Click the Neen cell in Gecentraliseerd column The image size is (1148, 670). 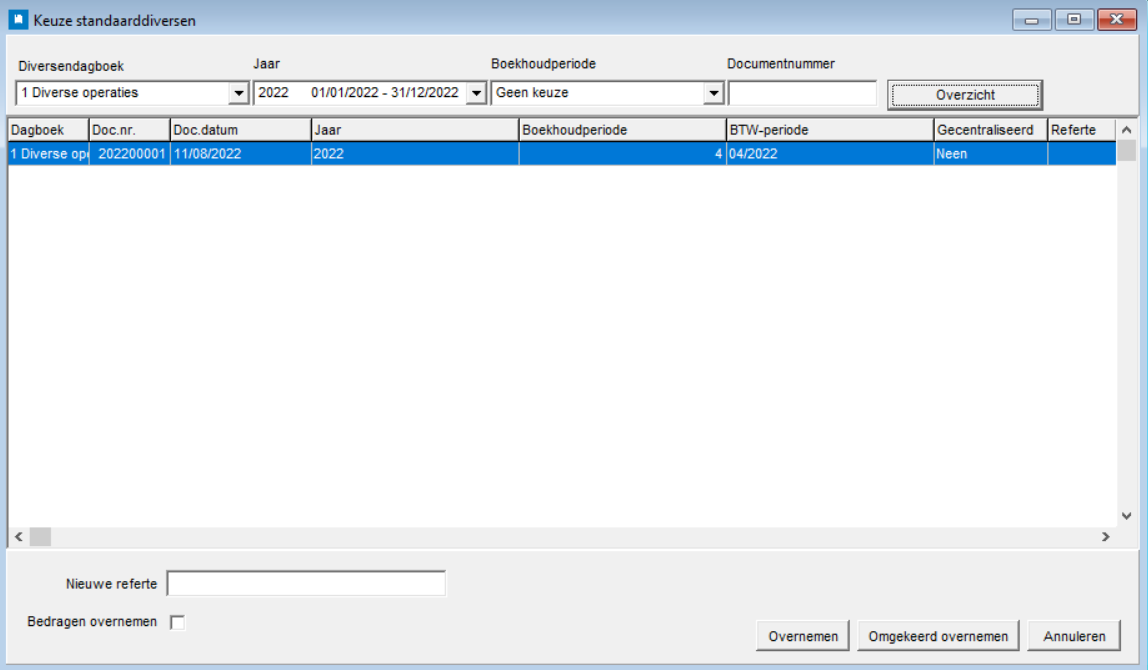click(x=991, y=154)
